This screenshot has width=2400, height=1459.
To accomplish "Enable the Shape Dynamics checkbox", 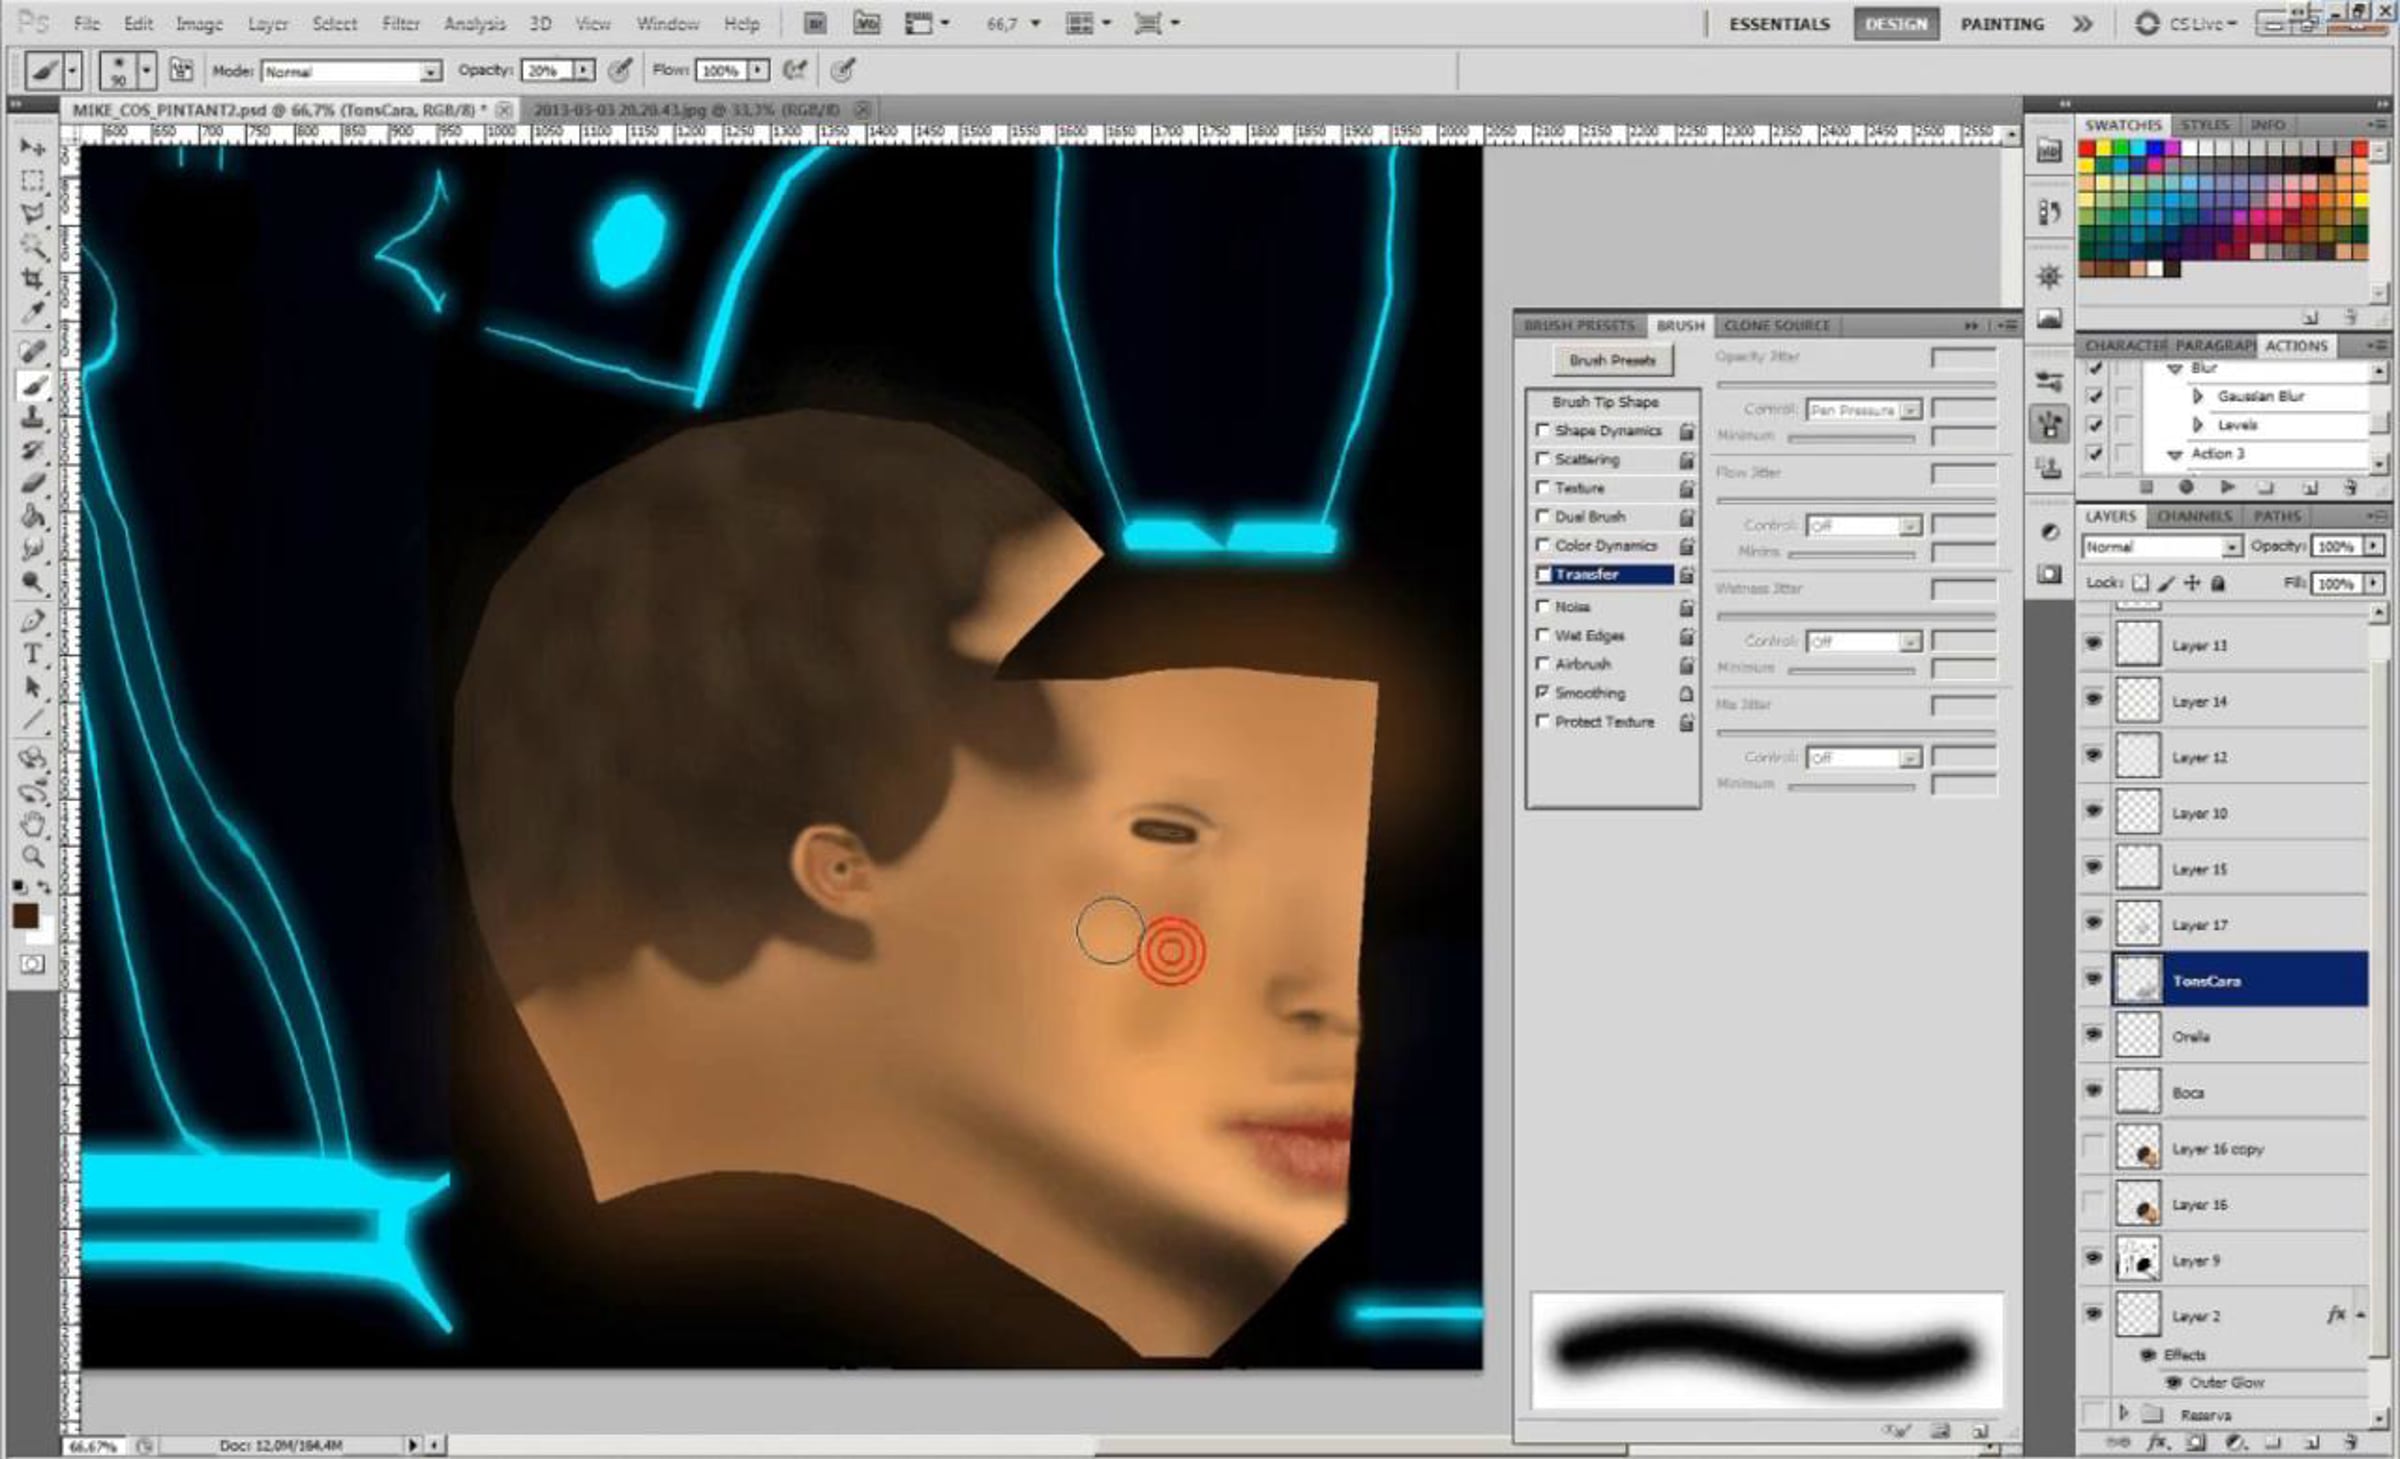I will (1543, 430).
